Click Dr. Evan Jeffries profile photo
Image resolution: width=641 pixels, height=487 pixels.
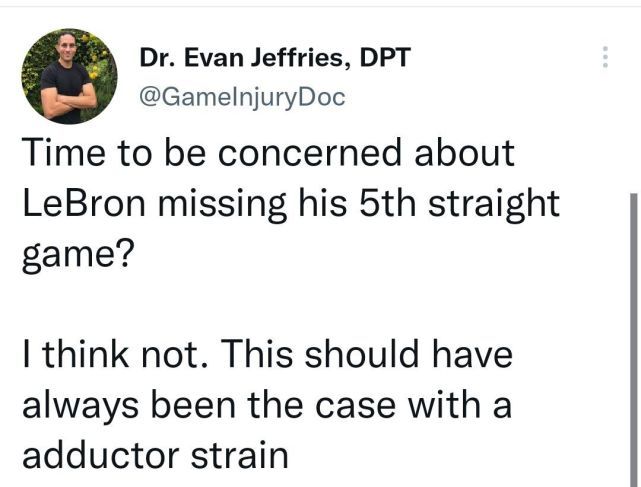coord(69,76)
